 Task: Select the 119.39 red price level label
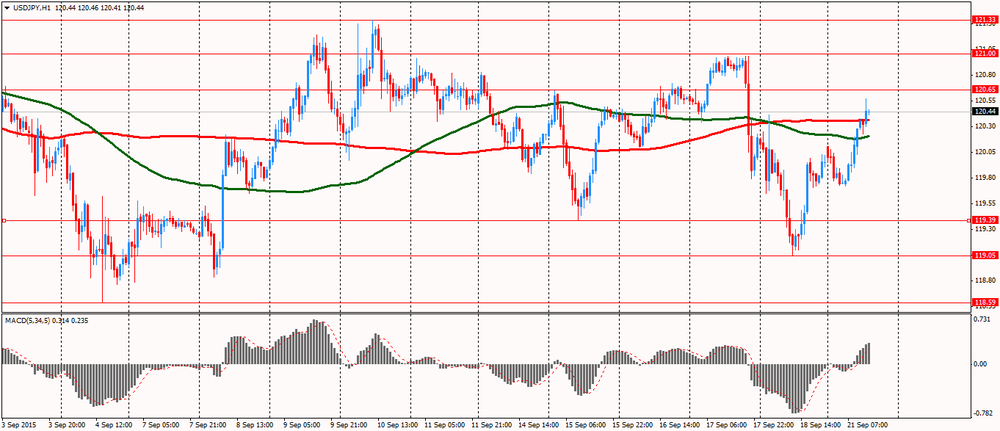click(985, 221)
